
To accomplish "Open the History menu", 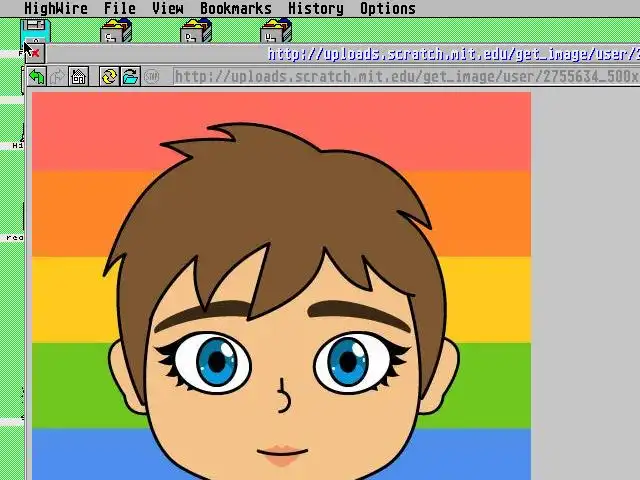I will click(x=316, y=9).
